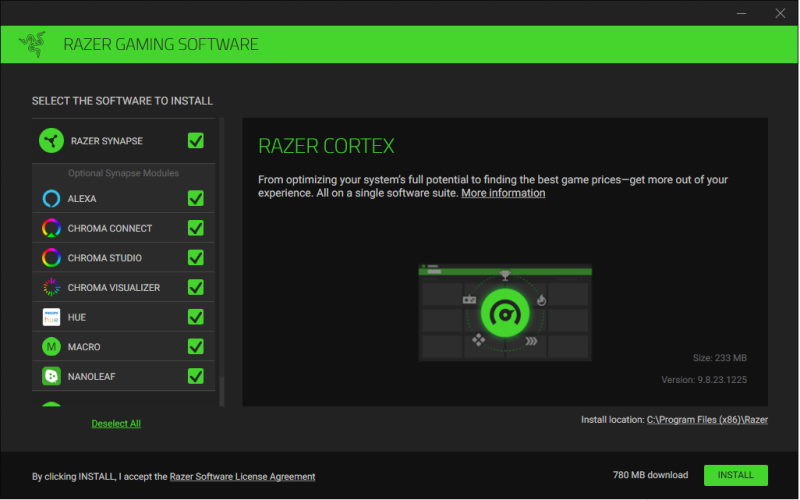This screenshot has width=800, height=500.
Task: Click the Razer snake logo in header
Action: click(x=32, y=44)
